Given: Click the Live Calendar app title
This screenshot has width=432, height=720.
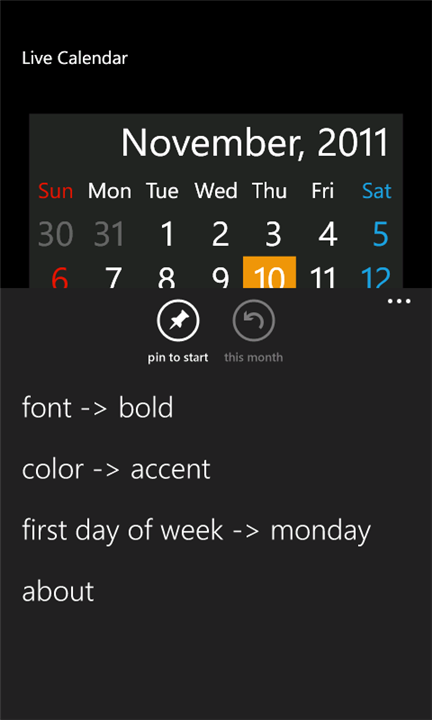Looking at the screenshot, I should click(x=75, y=58).
